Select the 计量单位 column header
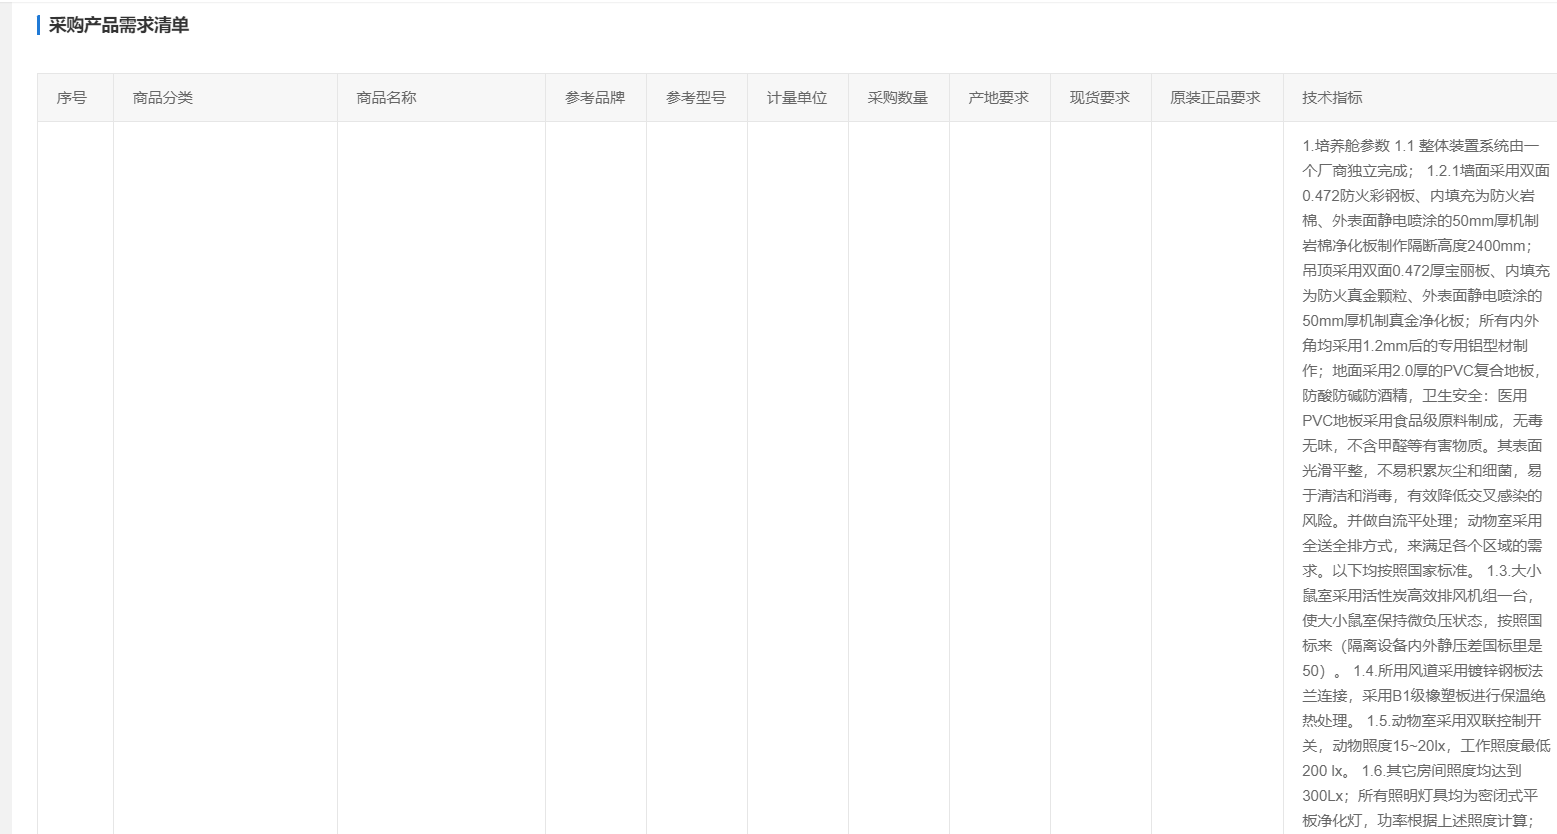 tap(797, 98)
